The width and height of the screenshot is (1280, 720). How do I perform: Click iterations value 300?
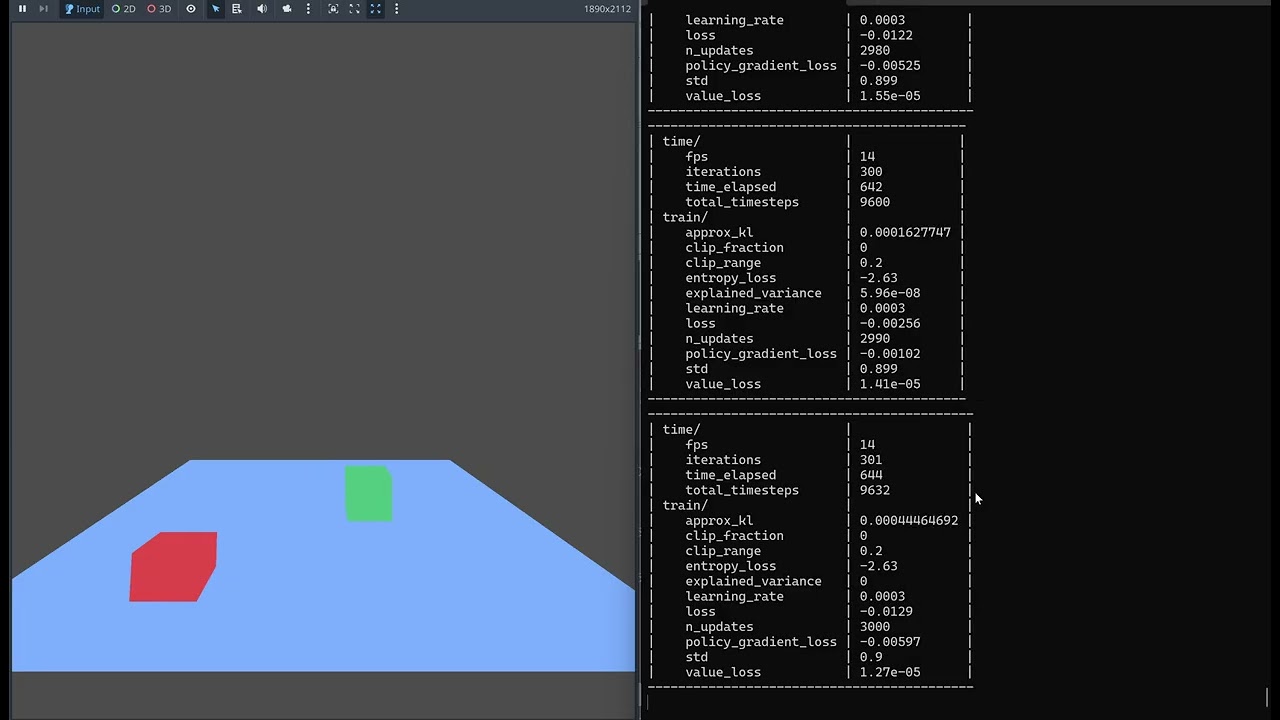coord(871,172)
